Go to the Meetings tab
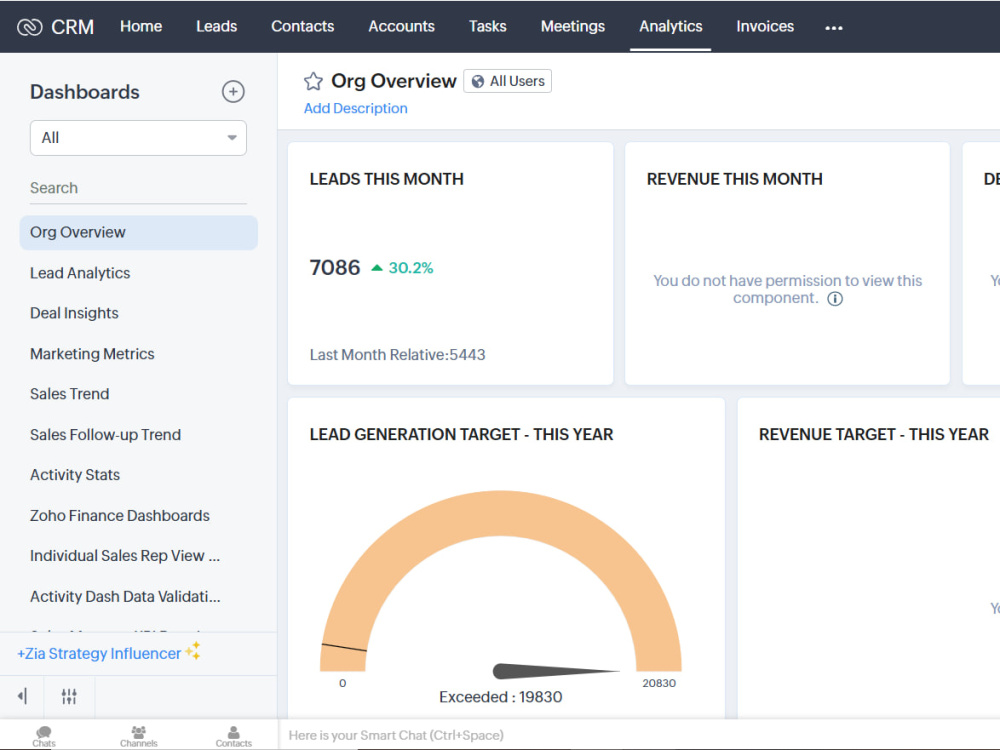The image size is (1000, 750). pyautogui.click(x=573, y=26)
